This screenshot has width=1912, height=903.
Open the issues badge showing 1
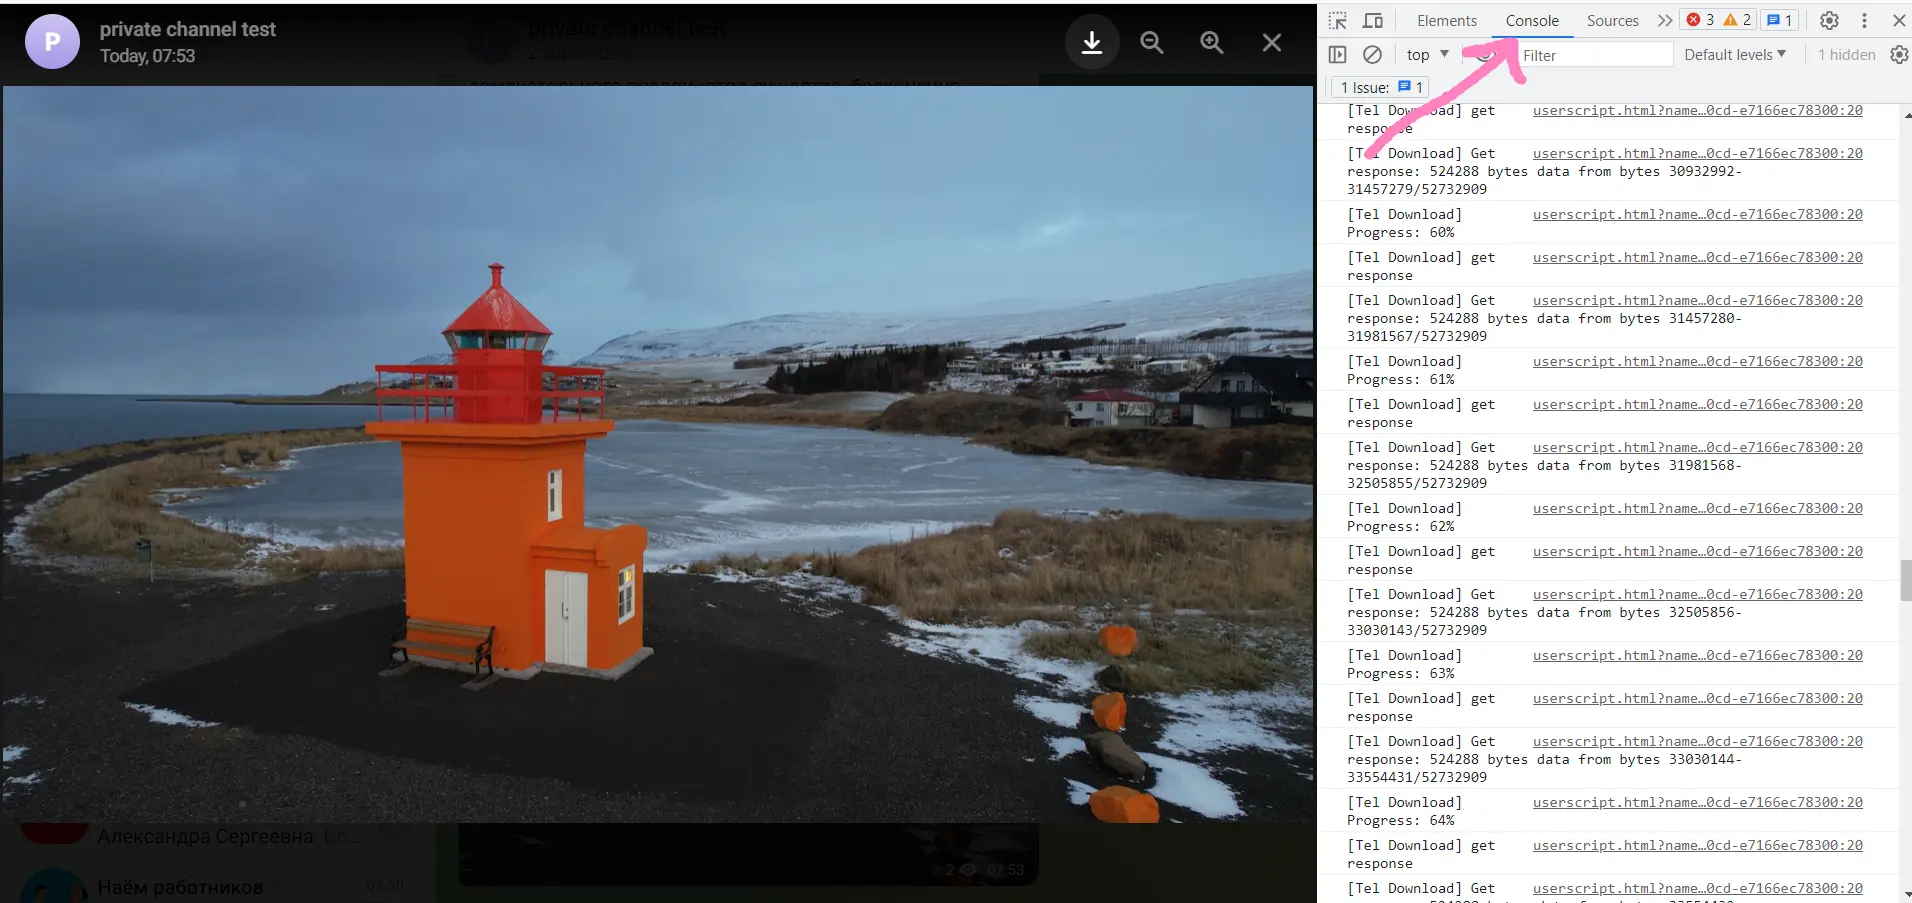1779,20
